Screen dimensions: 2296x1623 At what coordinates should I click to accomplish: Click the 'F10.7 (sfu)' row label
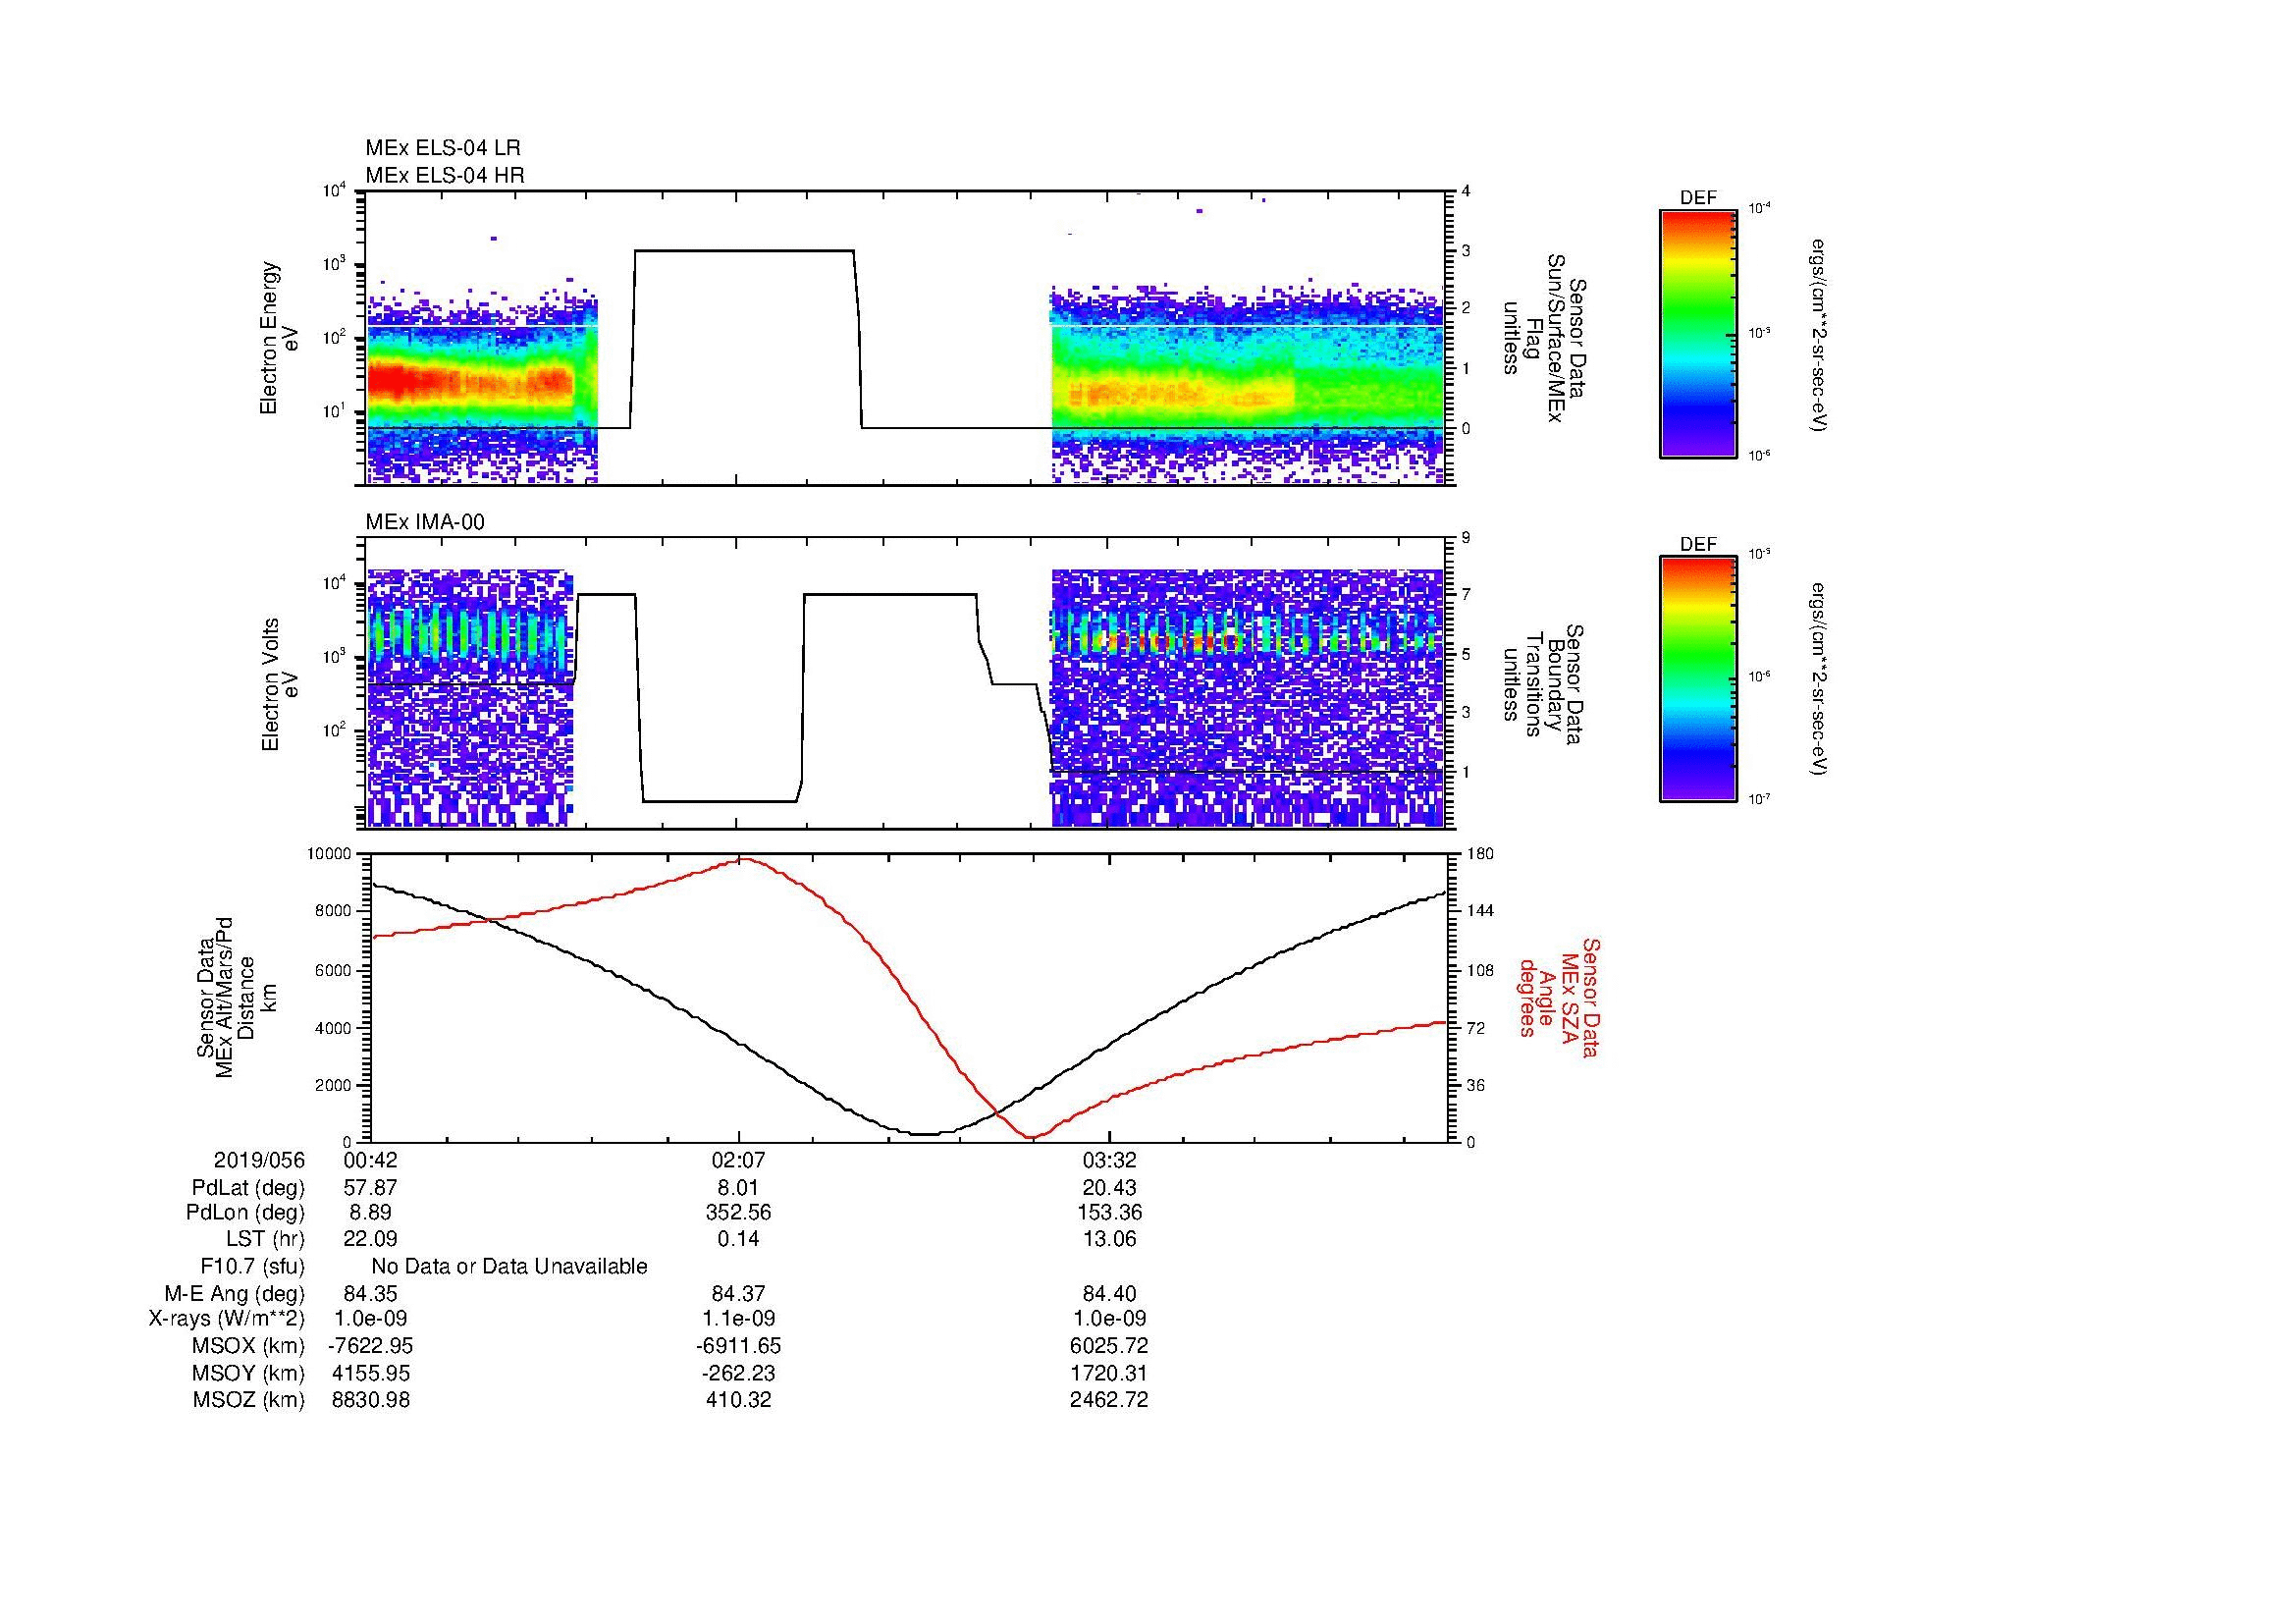pyautogui.click(x=253, y=1267)
